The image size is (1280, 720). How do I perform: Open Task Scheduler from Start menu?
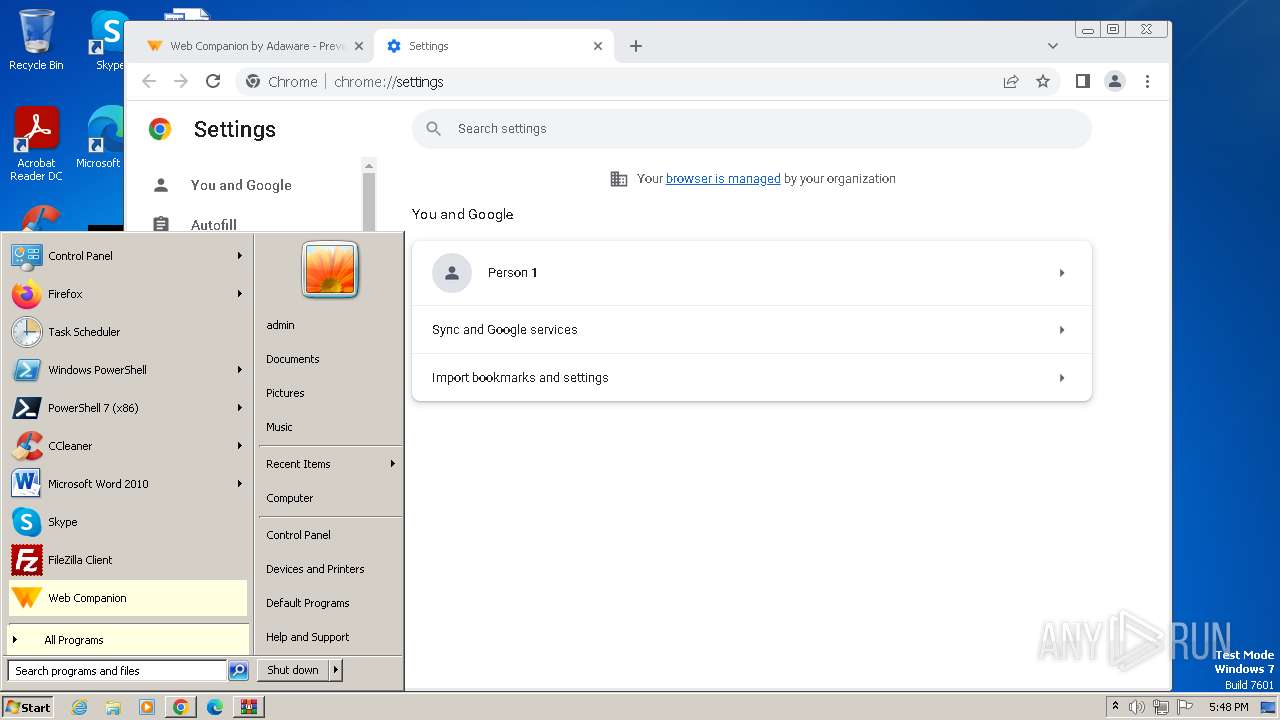coord(127,332)
